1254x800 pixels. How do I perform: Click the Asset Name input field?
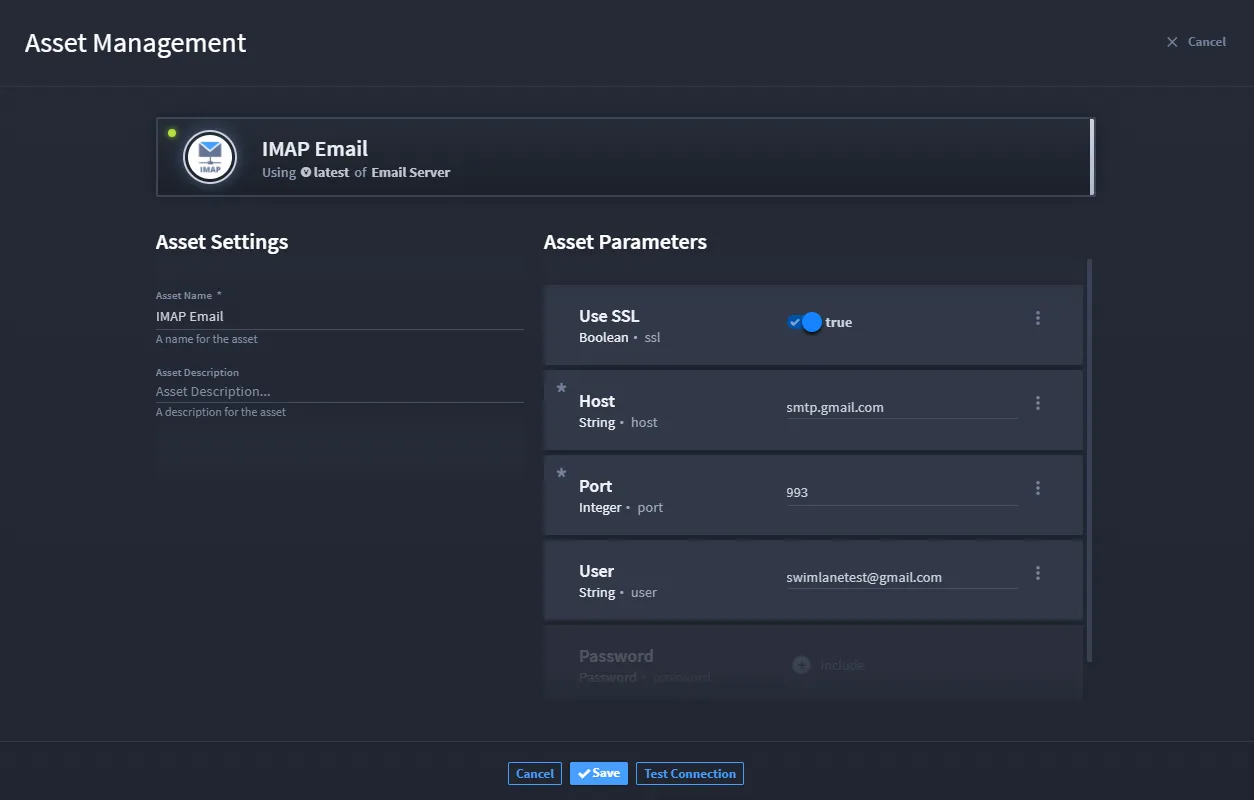[340, 317]
